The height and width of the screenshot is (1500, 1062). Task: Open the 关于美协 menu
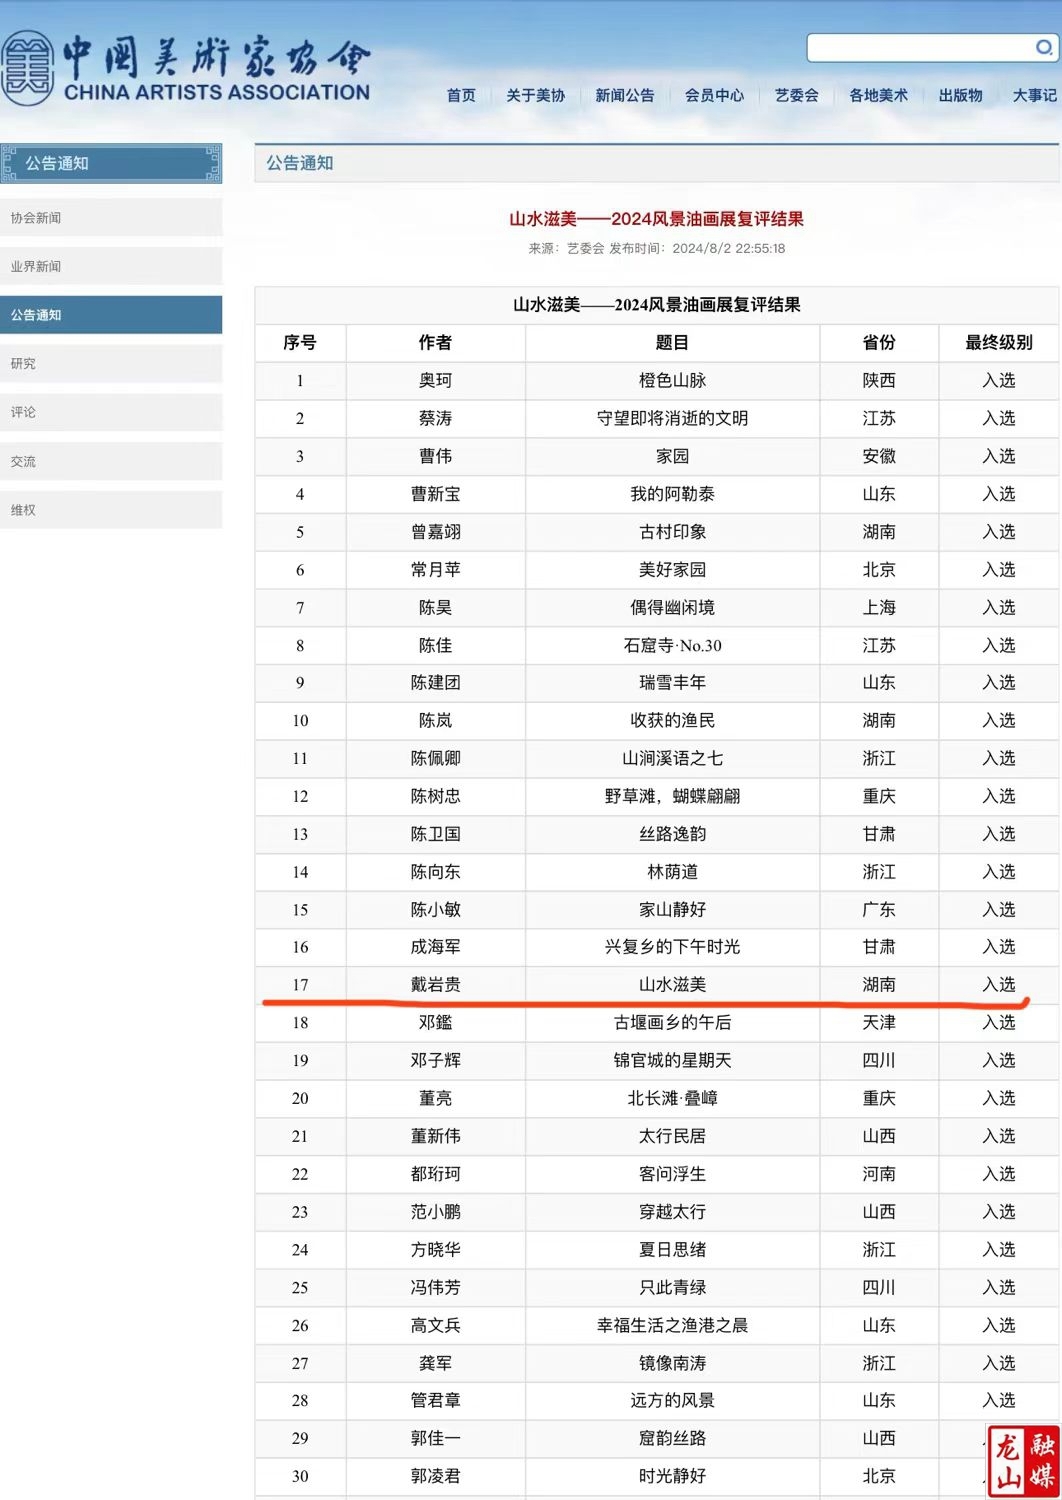(x=535, y=95)
